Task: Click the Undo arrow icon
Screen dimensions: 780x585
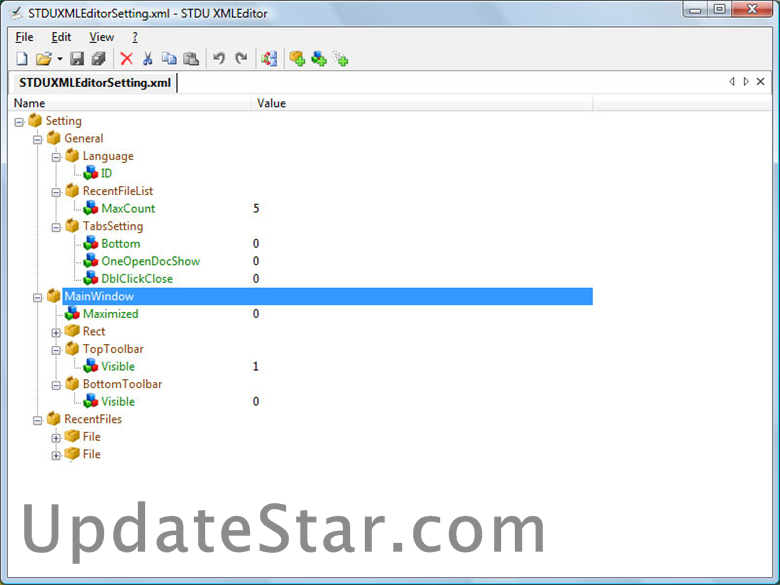Action: coord(219,59)
